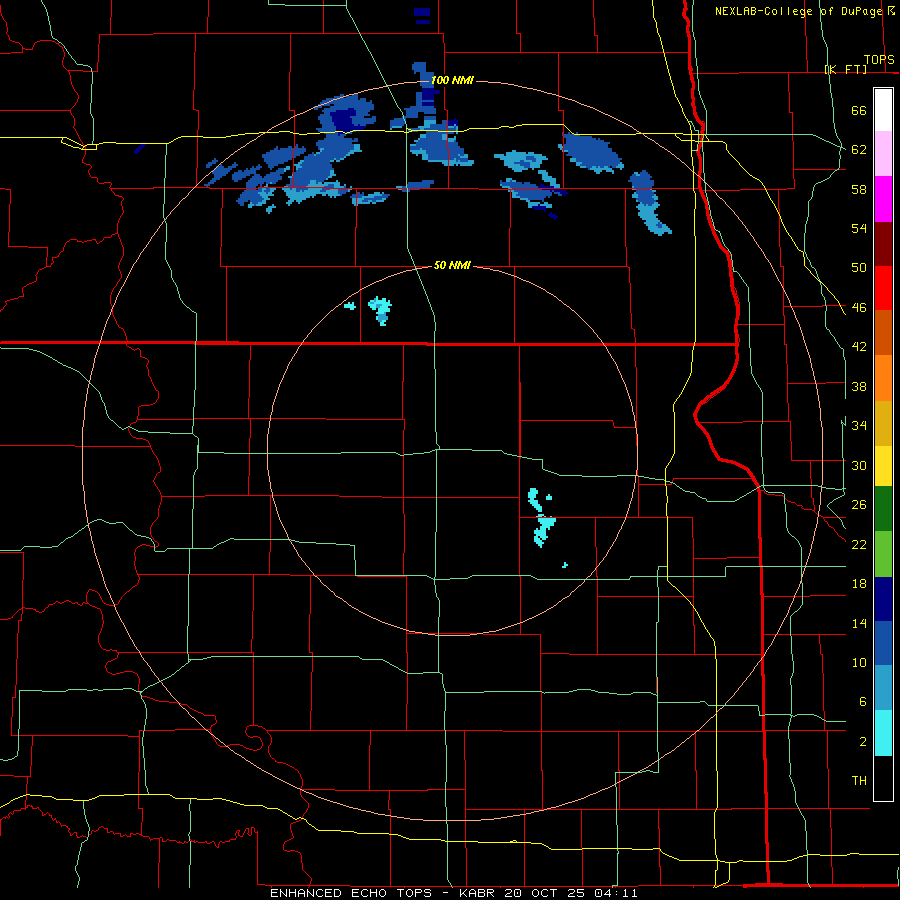Click the dark red swatch between 50 and 54
The width and height of the screenshot is (900, 900).
pyautogui.click(x=883, y=244)
